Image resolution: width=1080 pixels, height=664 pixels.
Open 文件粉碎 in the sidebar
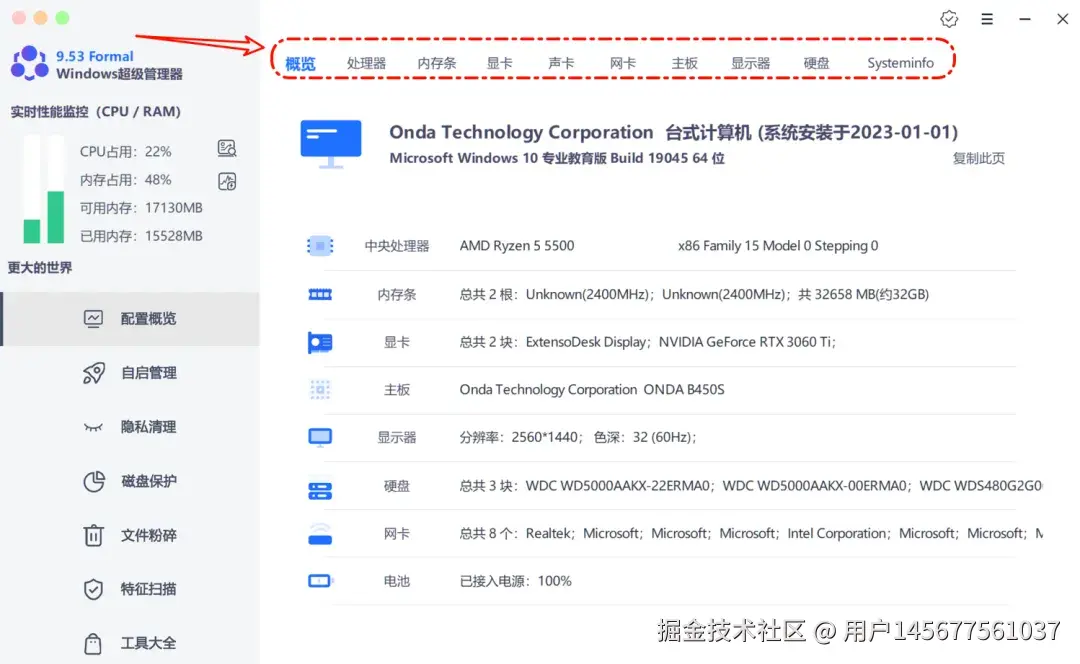(x=131, y=535)
